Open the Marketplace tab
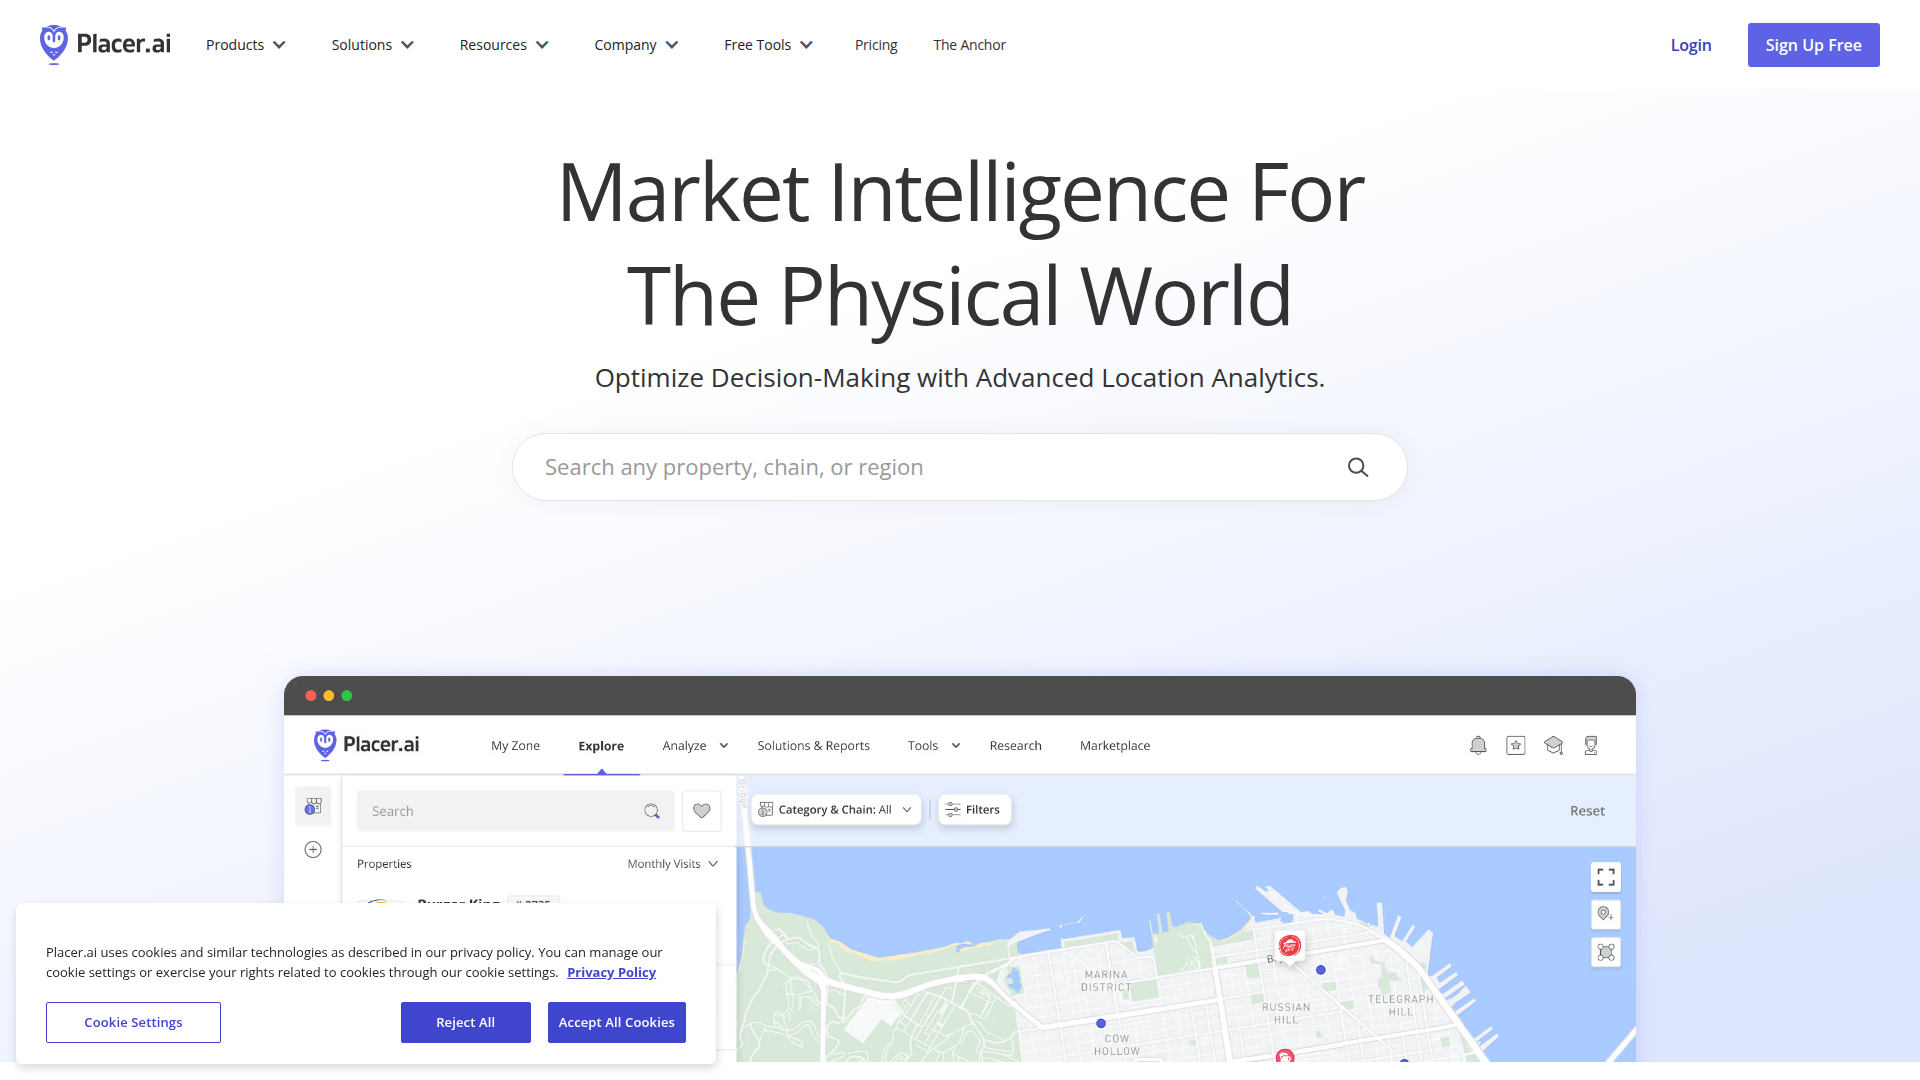Screen dimensions: 1920x1080 [1115, 746]
